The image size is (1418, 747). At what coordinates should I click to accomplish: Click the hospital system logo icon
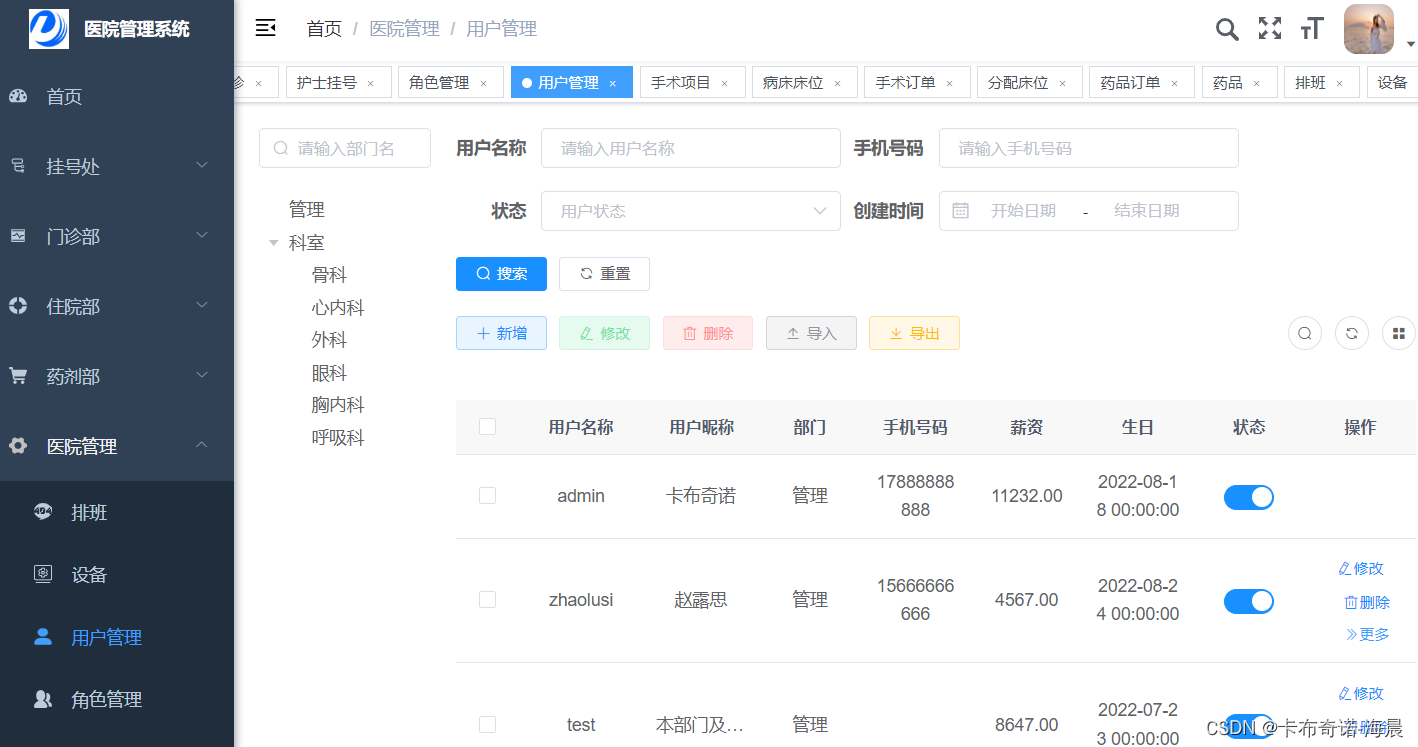(x=49, y=29)
